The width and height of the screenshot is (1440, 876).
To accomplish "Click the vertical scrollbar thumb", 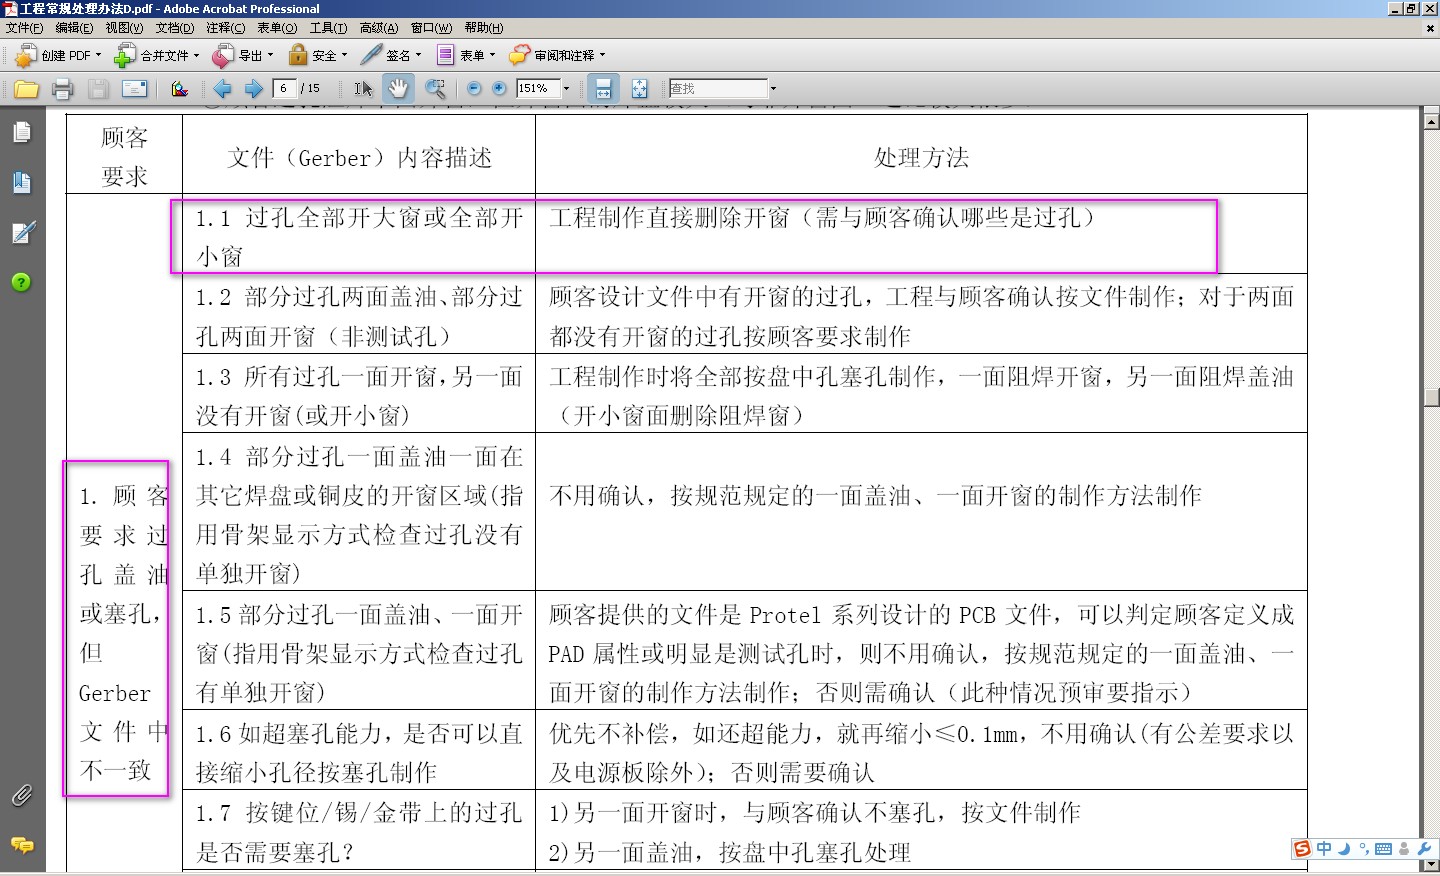I will pos(1431,397).
